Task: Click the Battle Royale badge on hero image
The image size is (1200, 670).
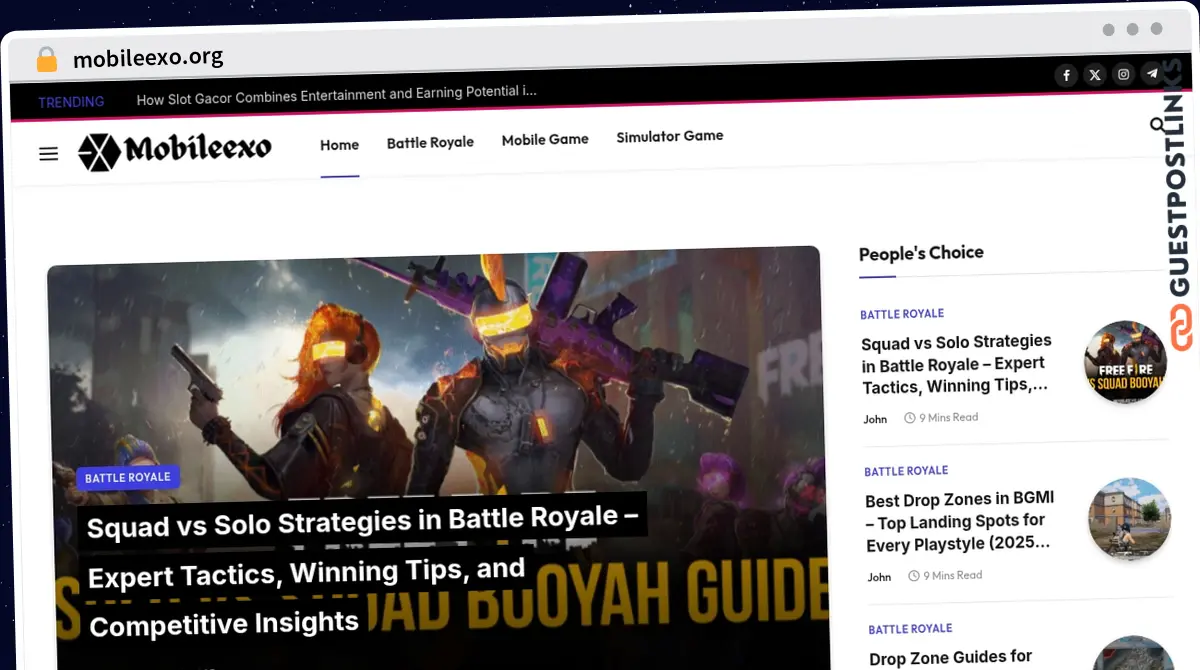Action: pos(128,477)
